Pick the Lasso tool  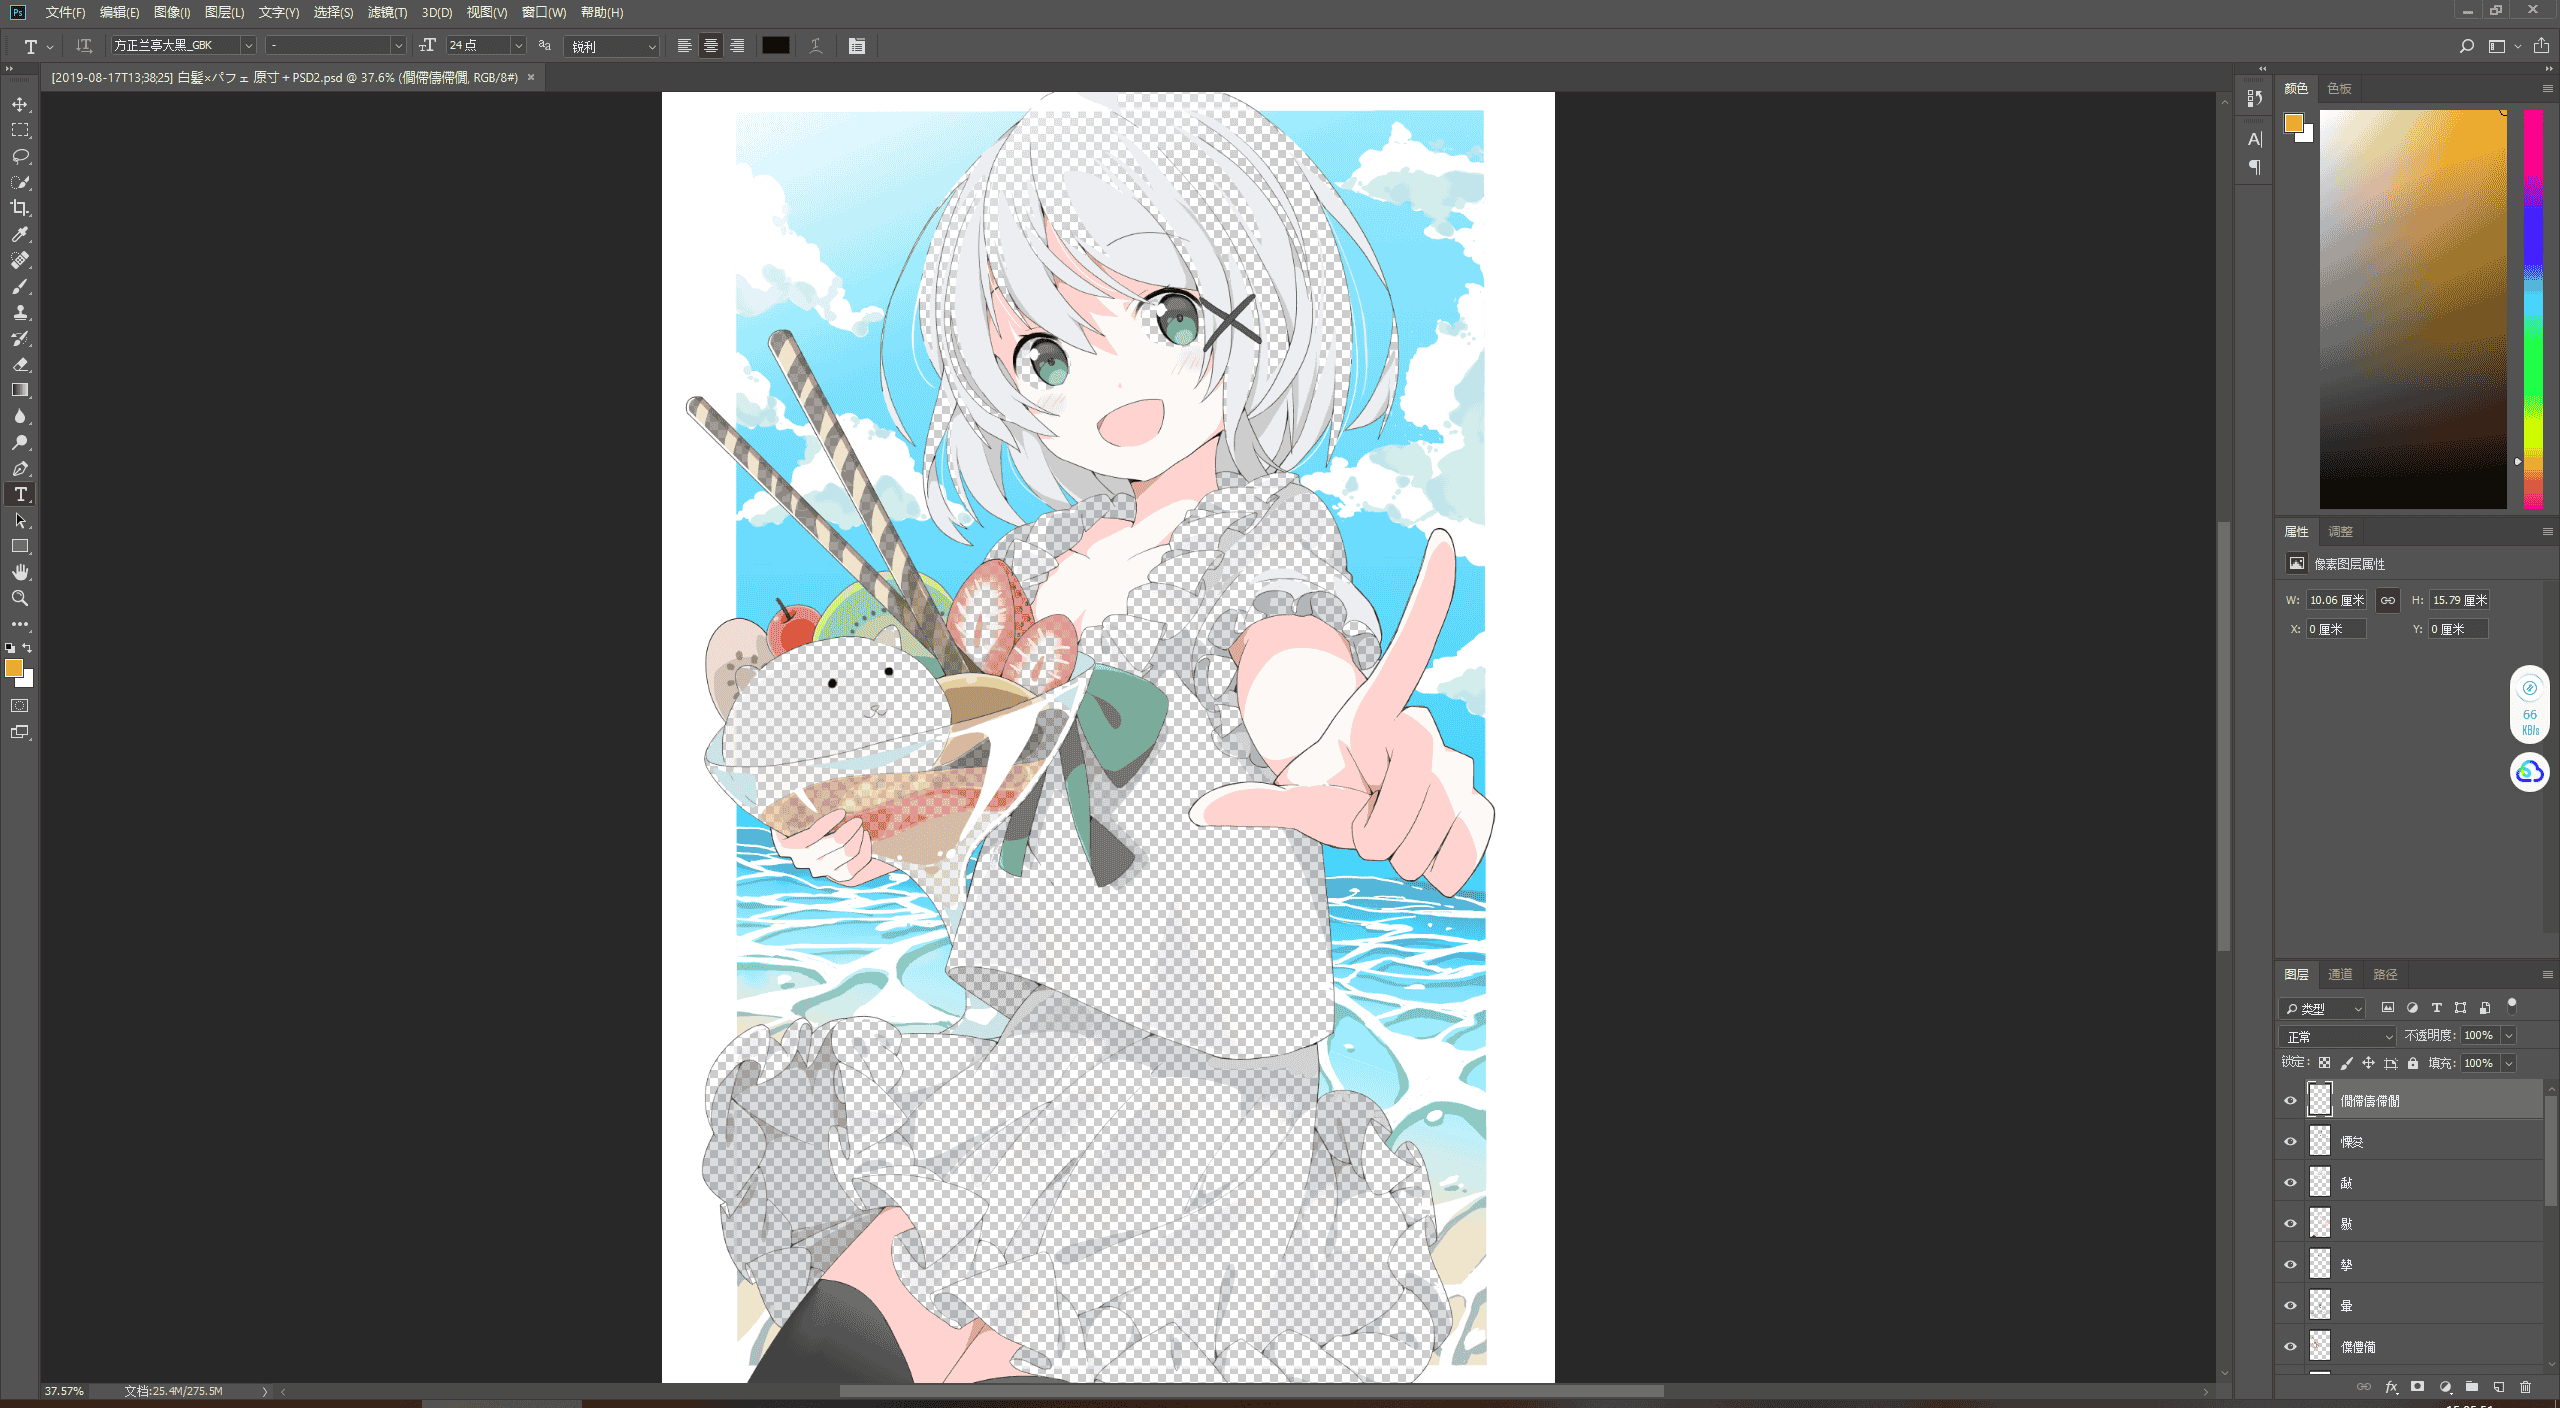[20, 156]
